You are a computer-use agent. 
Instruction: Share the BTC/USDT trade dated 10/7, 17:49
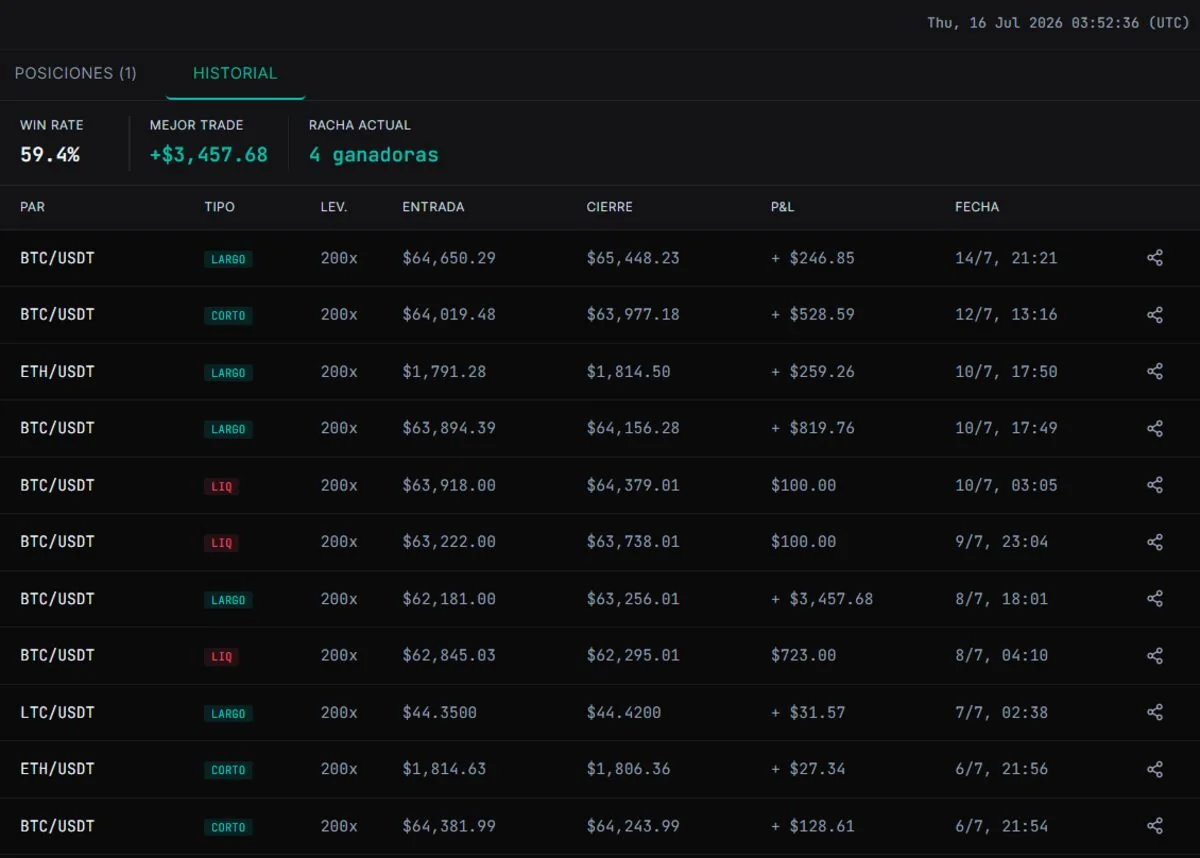(x=1155, y=428)
